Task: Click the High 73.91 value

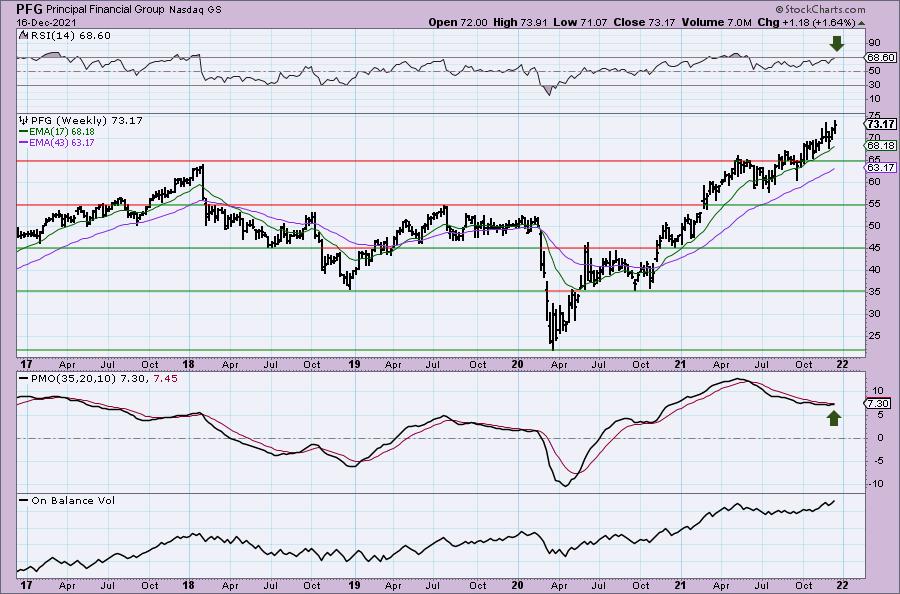Action: click(x=520, y=22)
